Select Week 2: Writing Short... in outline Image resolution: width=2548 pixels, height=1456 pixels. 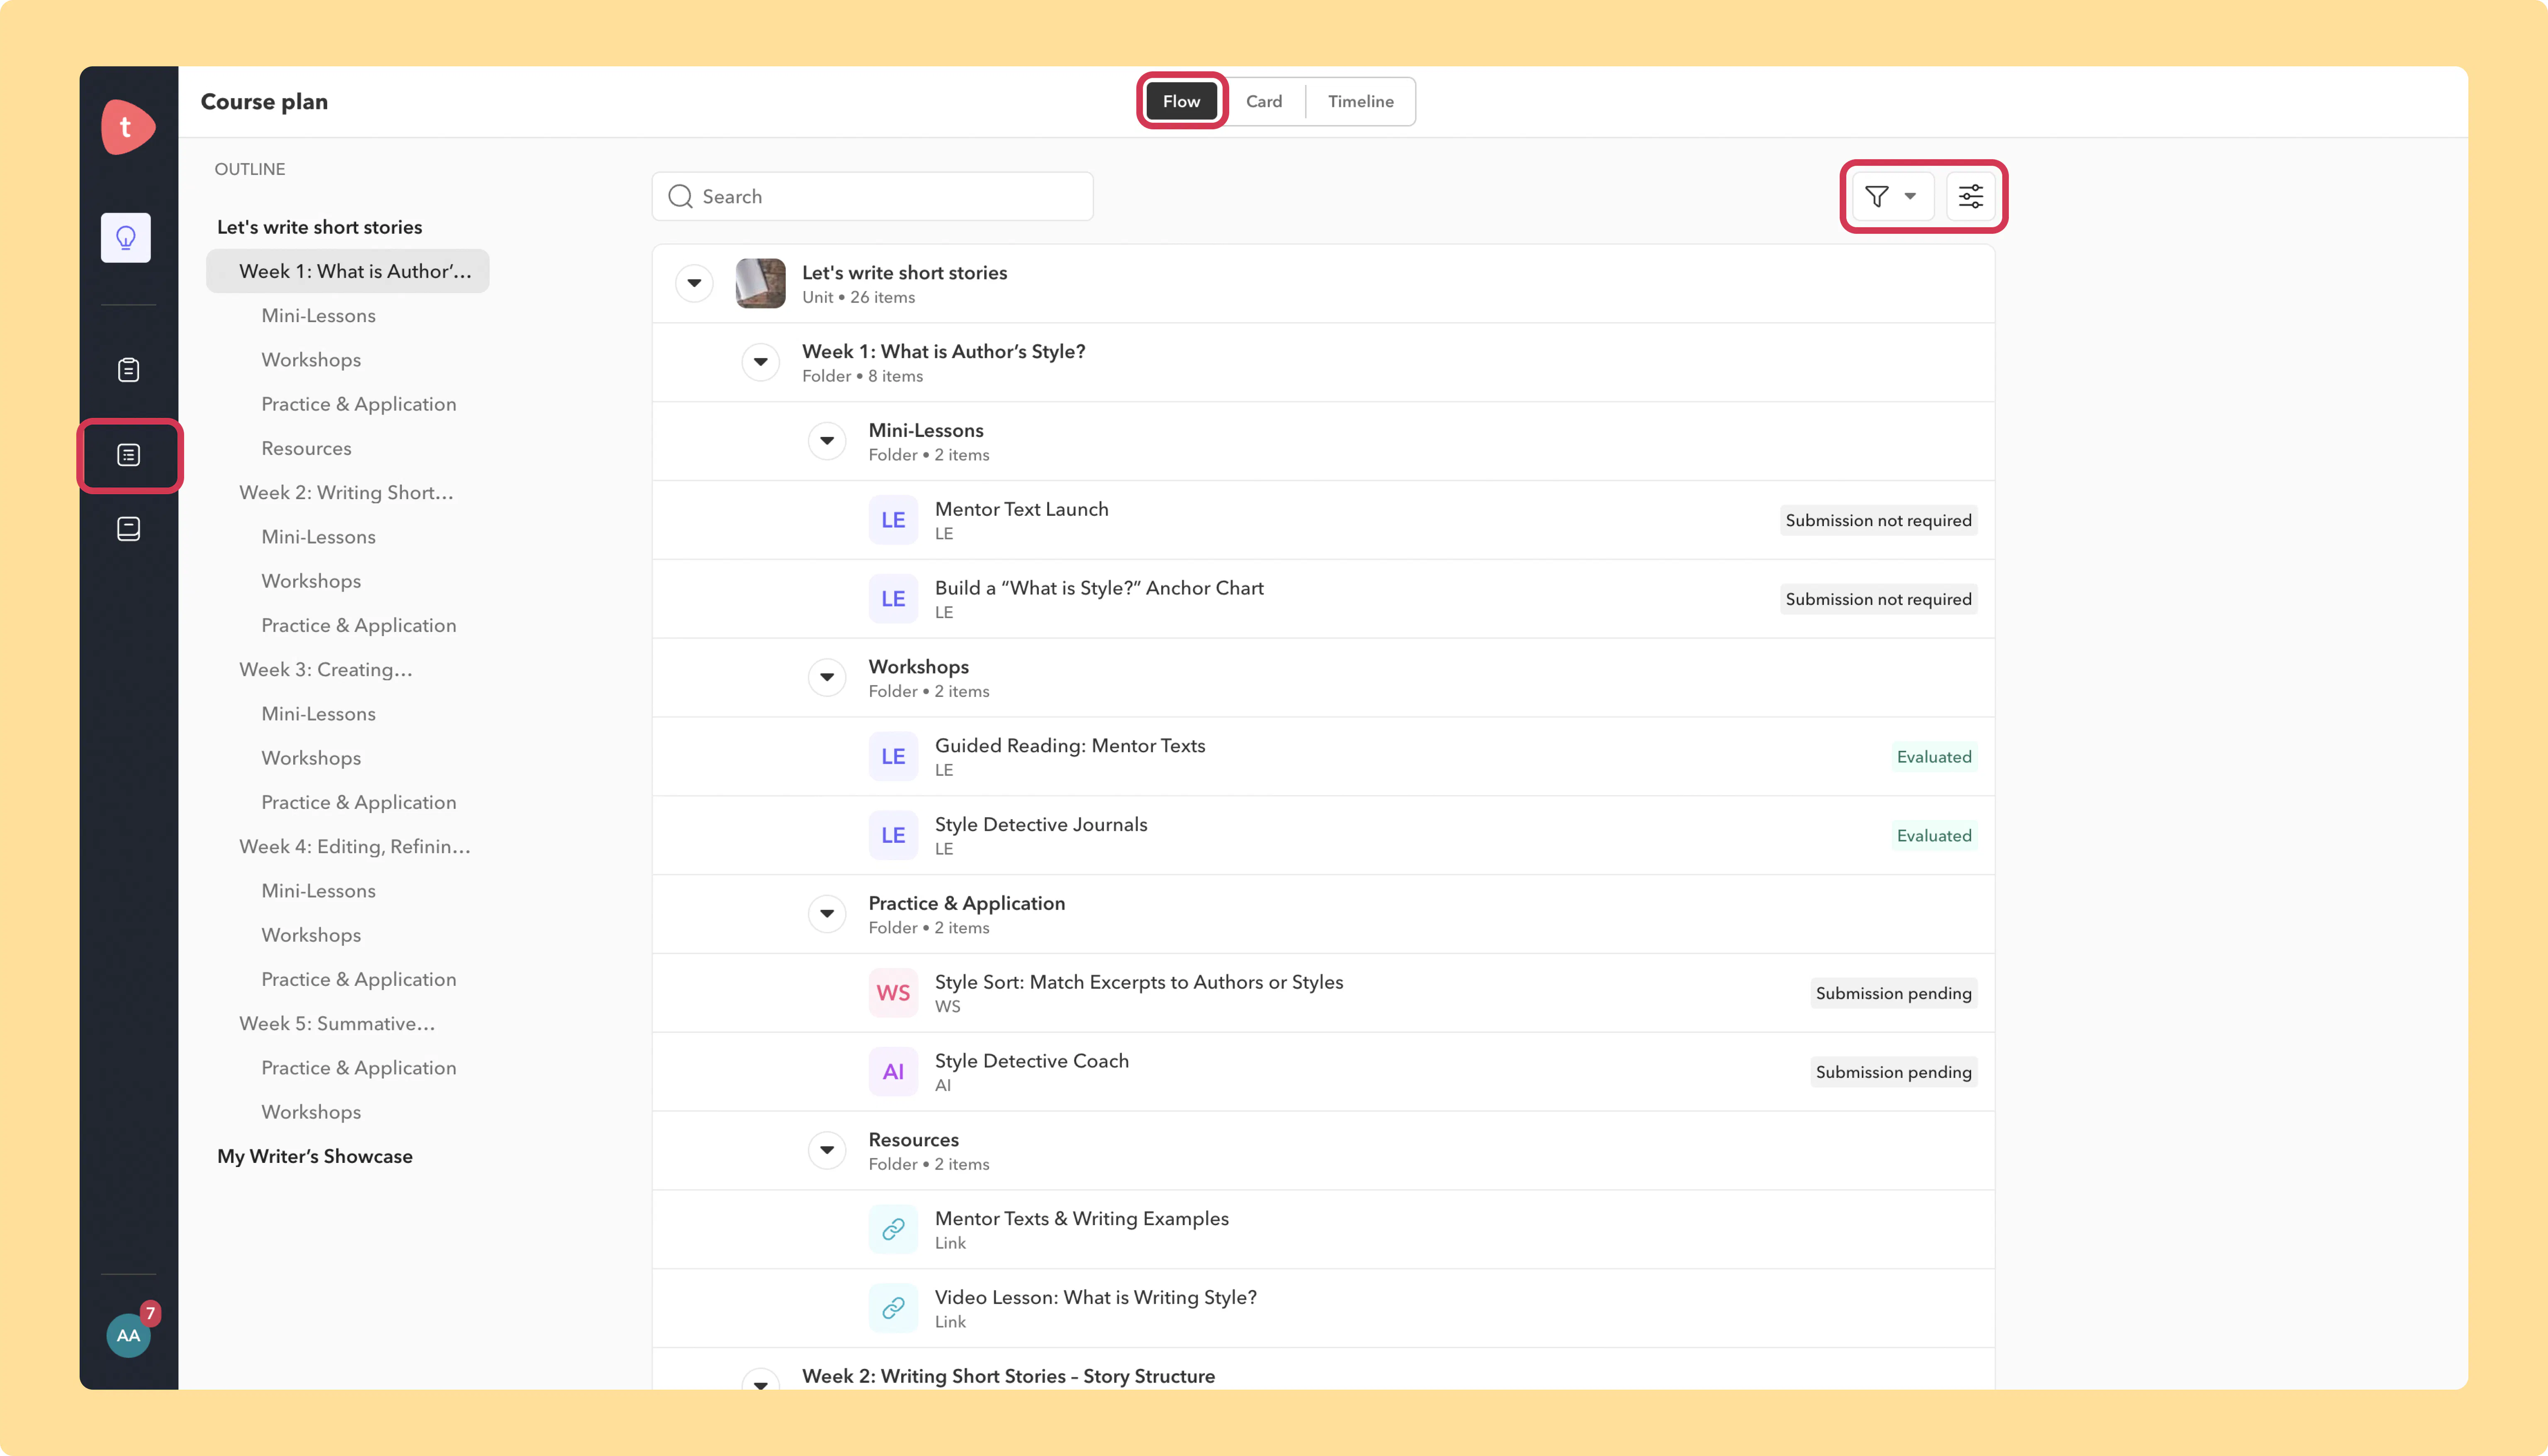[346, 492]
